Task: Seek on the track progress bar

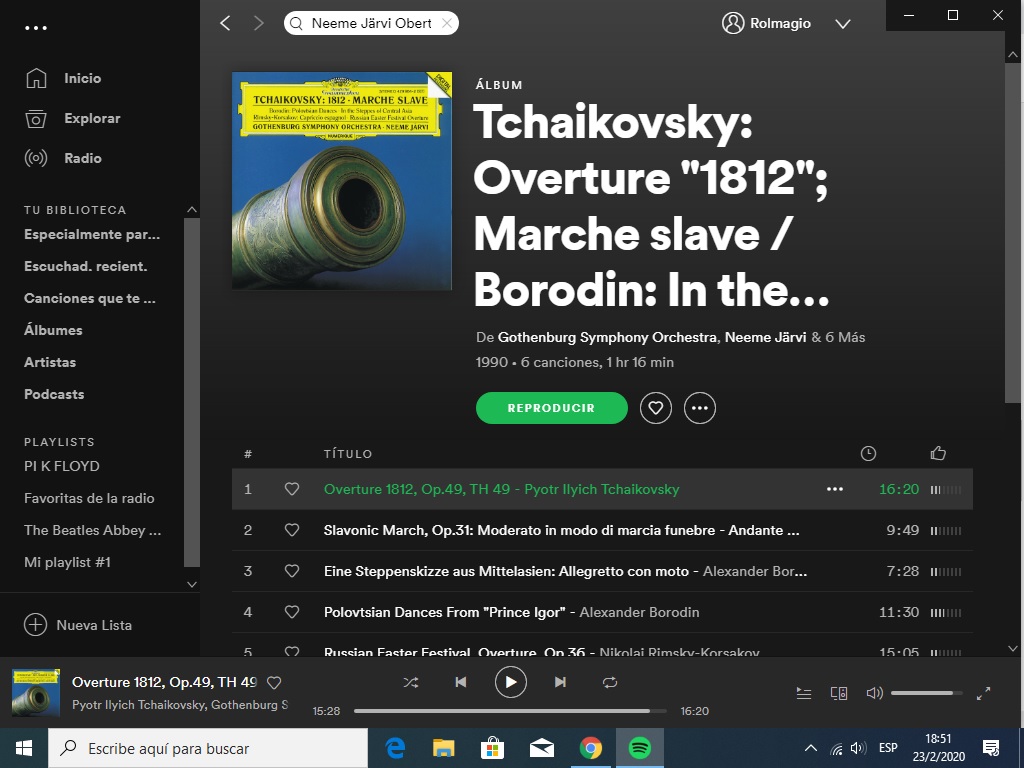Action: 510,711
